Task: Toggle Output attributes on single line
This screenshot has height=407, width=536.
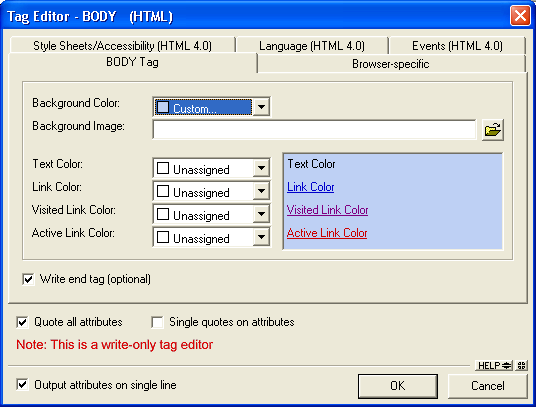Action: pos(23,385)
